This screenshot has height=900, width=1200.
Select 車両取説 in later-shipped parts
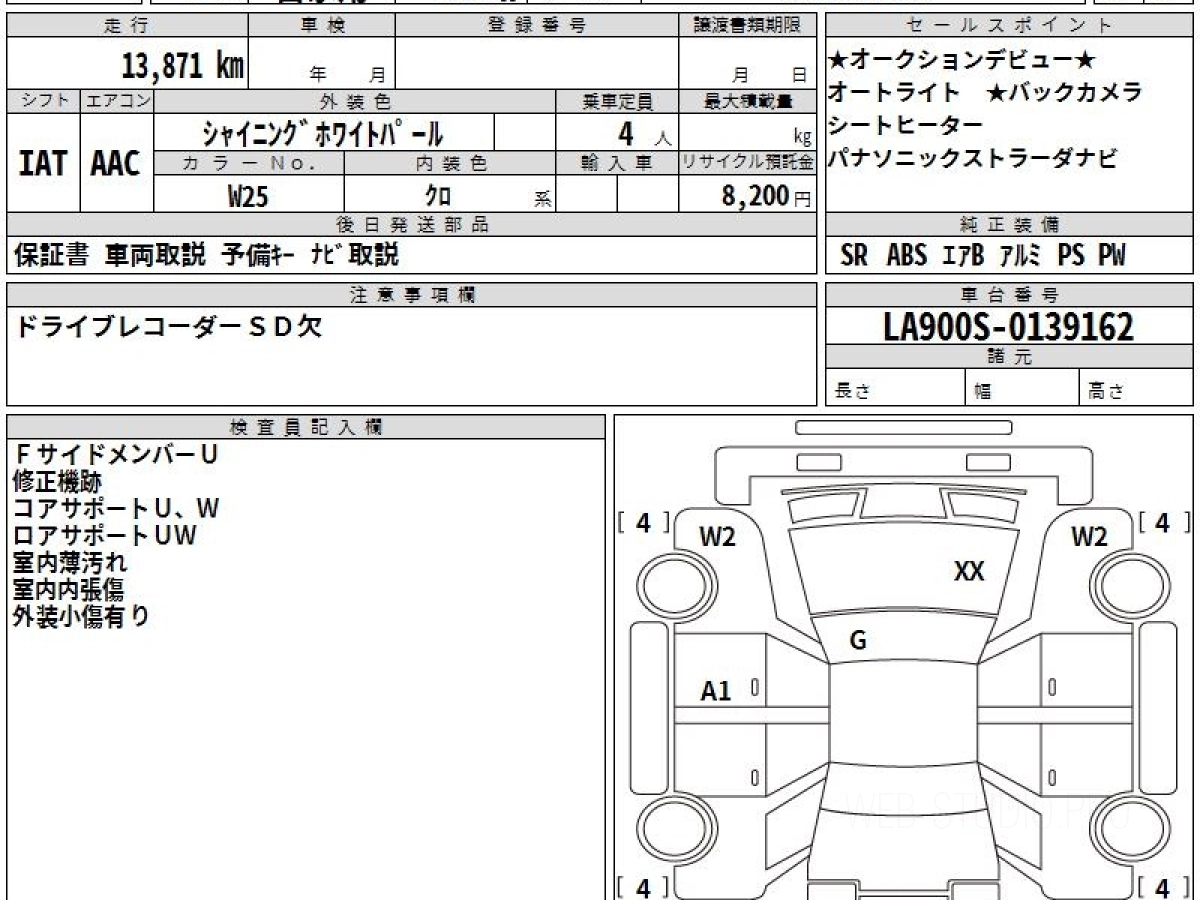pos(156,255)
